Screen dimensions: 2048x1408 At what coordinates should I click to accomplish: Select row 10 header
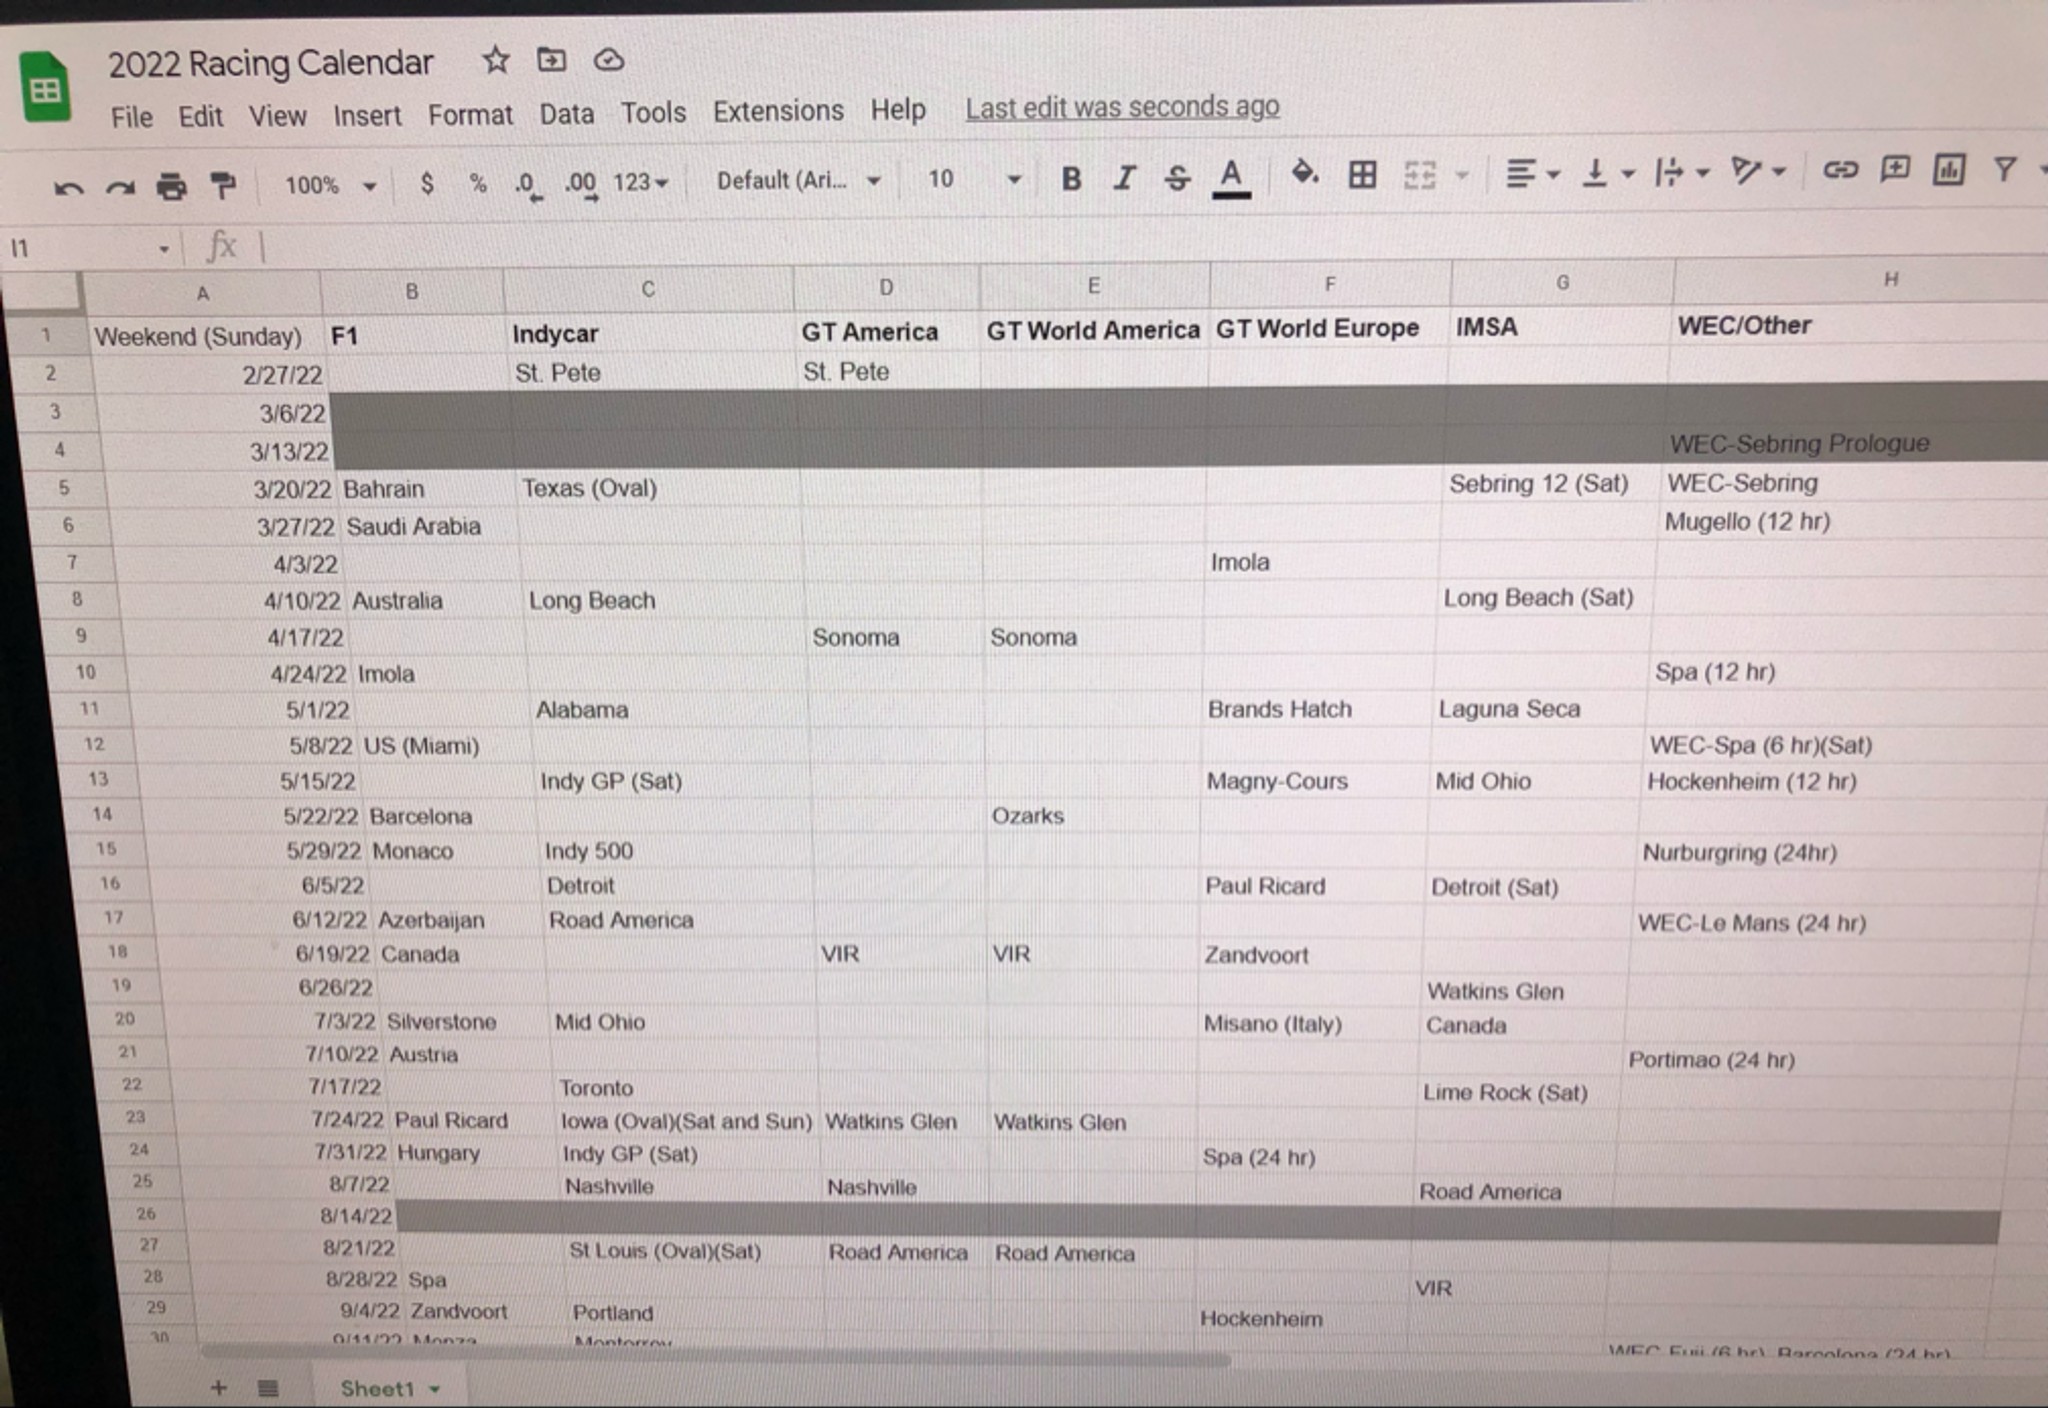[x=86, y=672]
